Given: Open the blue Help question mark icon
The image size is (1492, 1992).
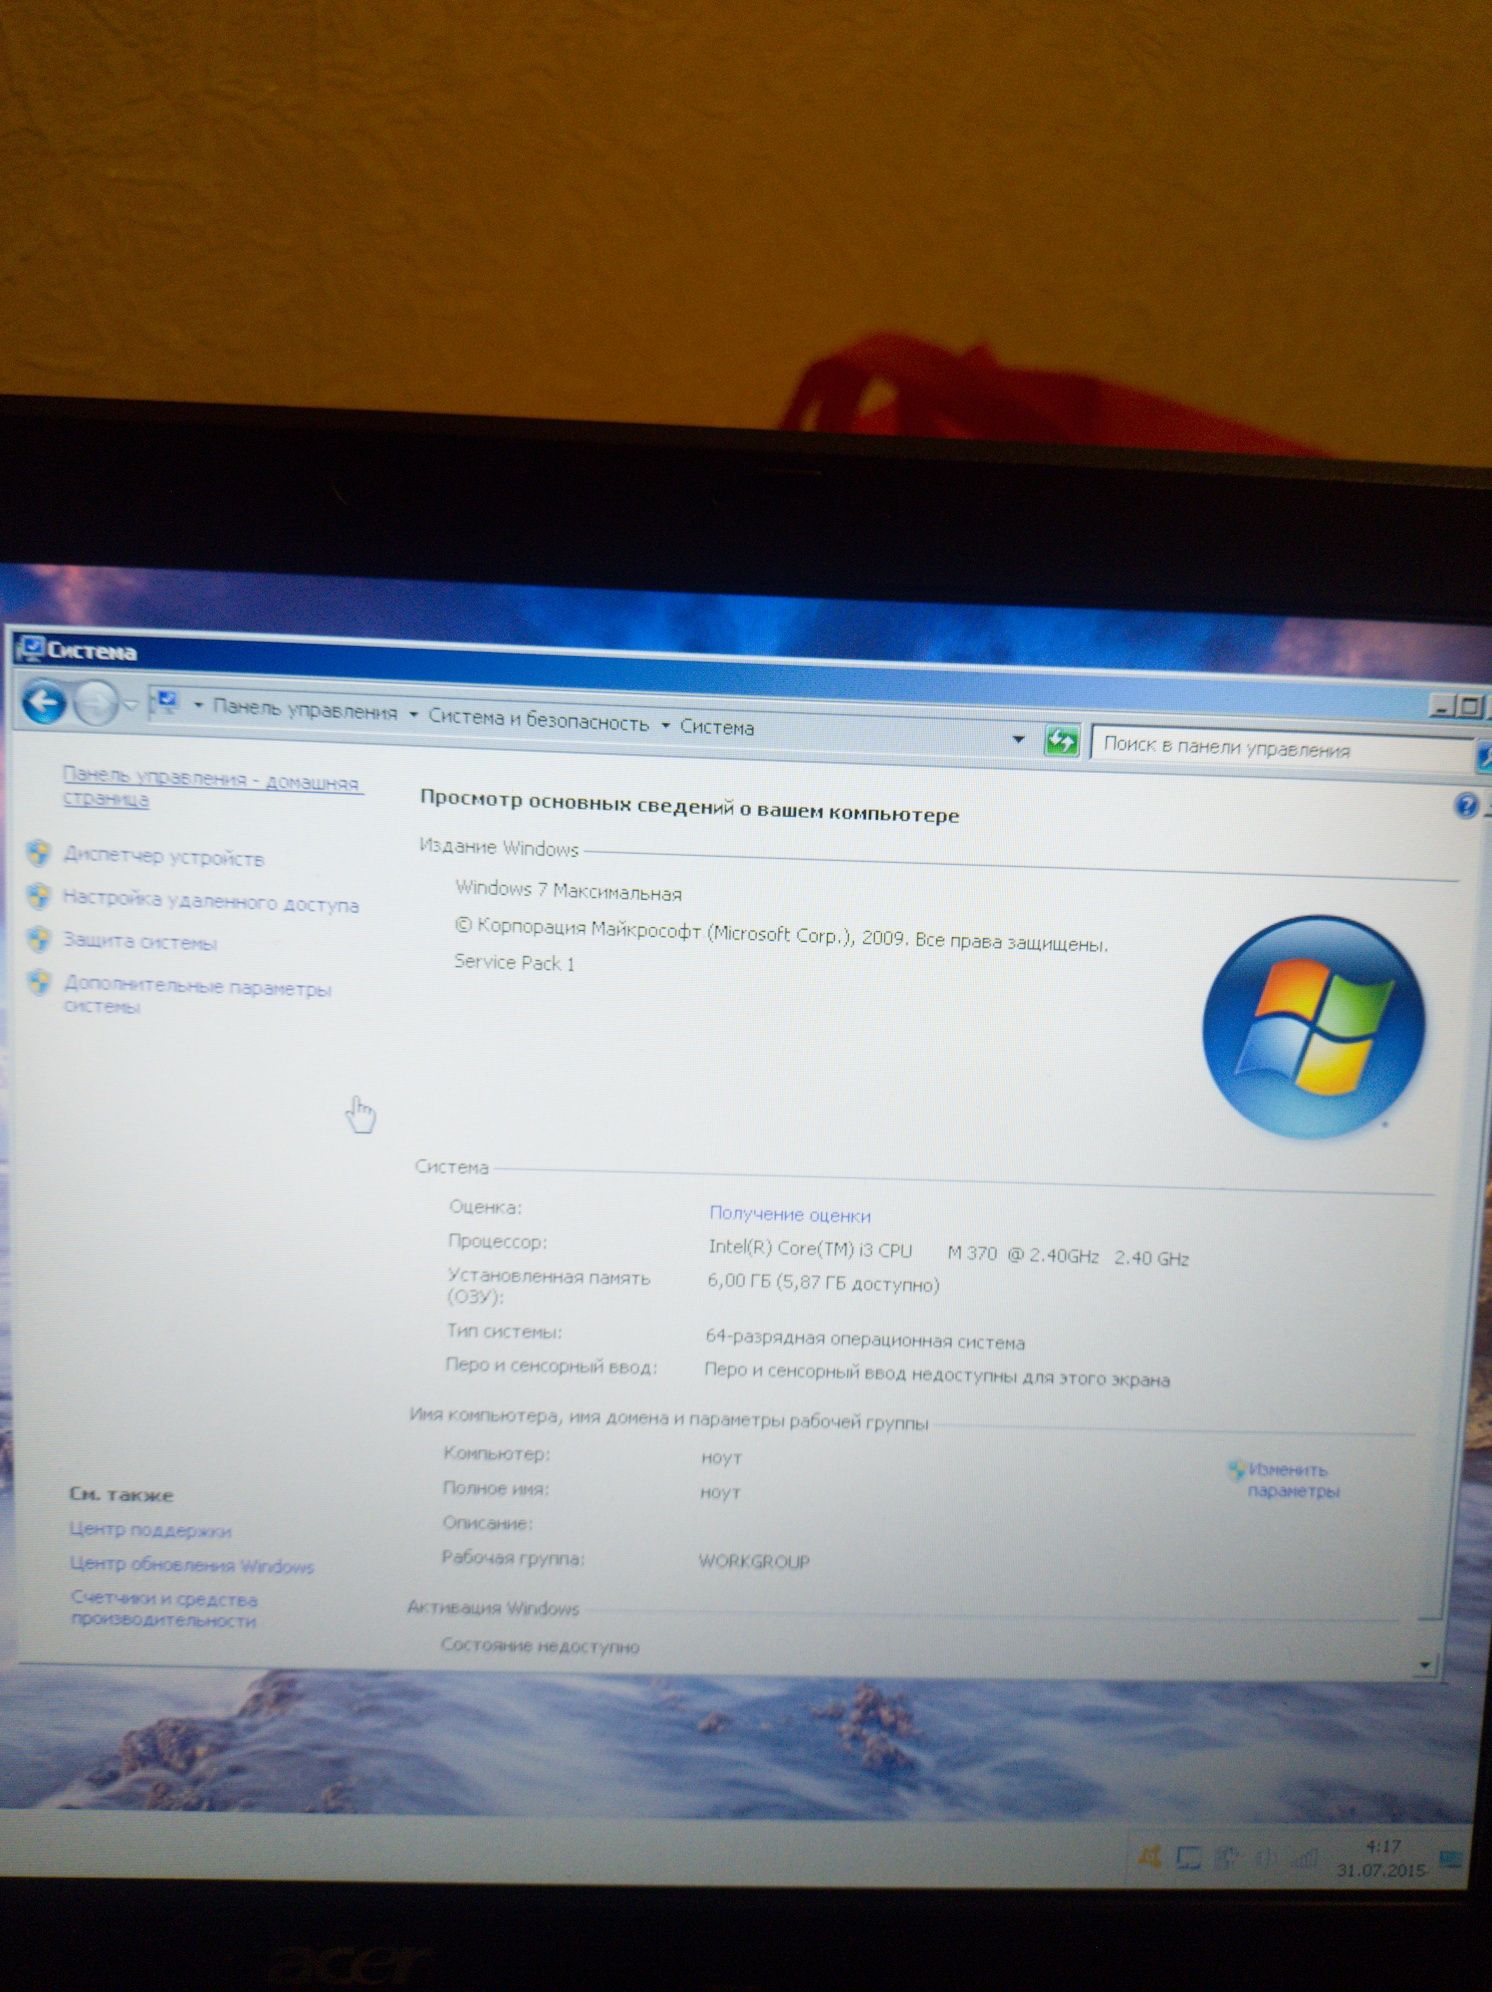Looking at the screenshot, I should 1466,805.
